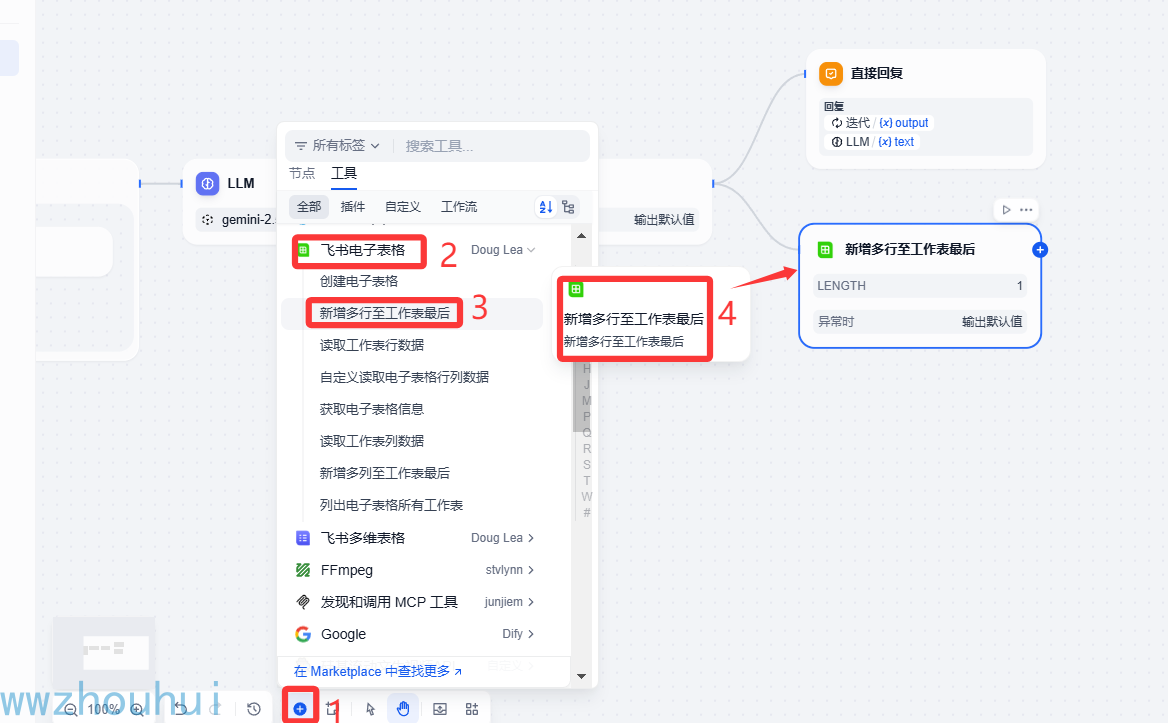Activate the hand pan mode tool
Screen dimensions: 1168x723
coord(403,709)
